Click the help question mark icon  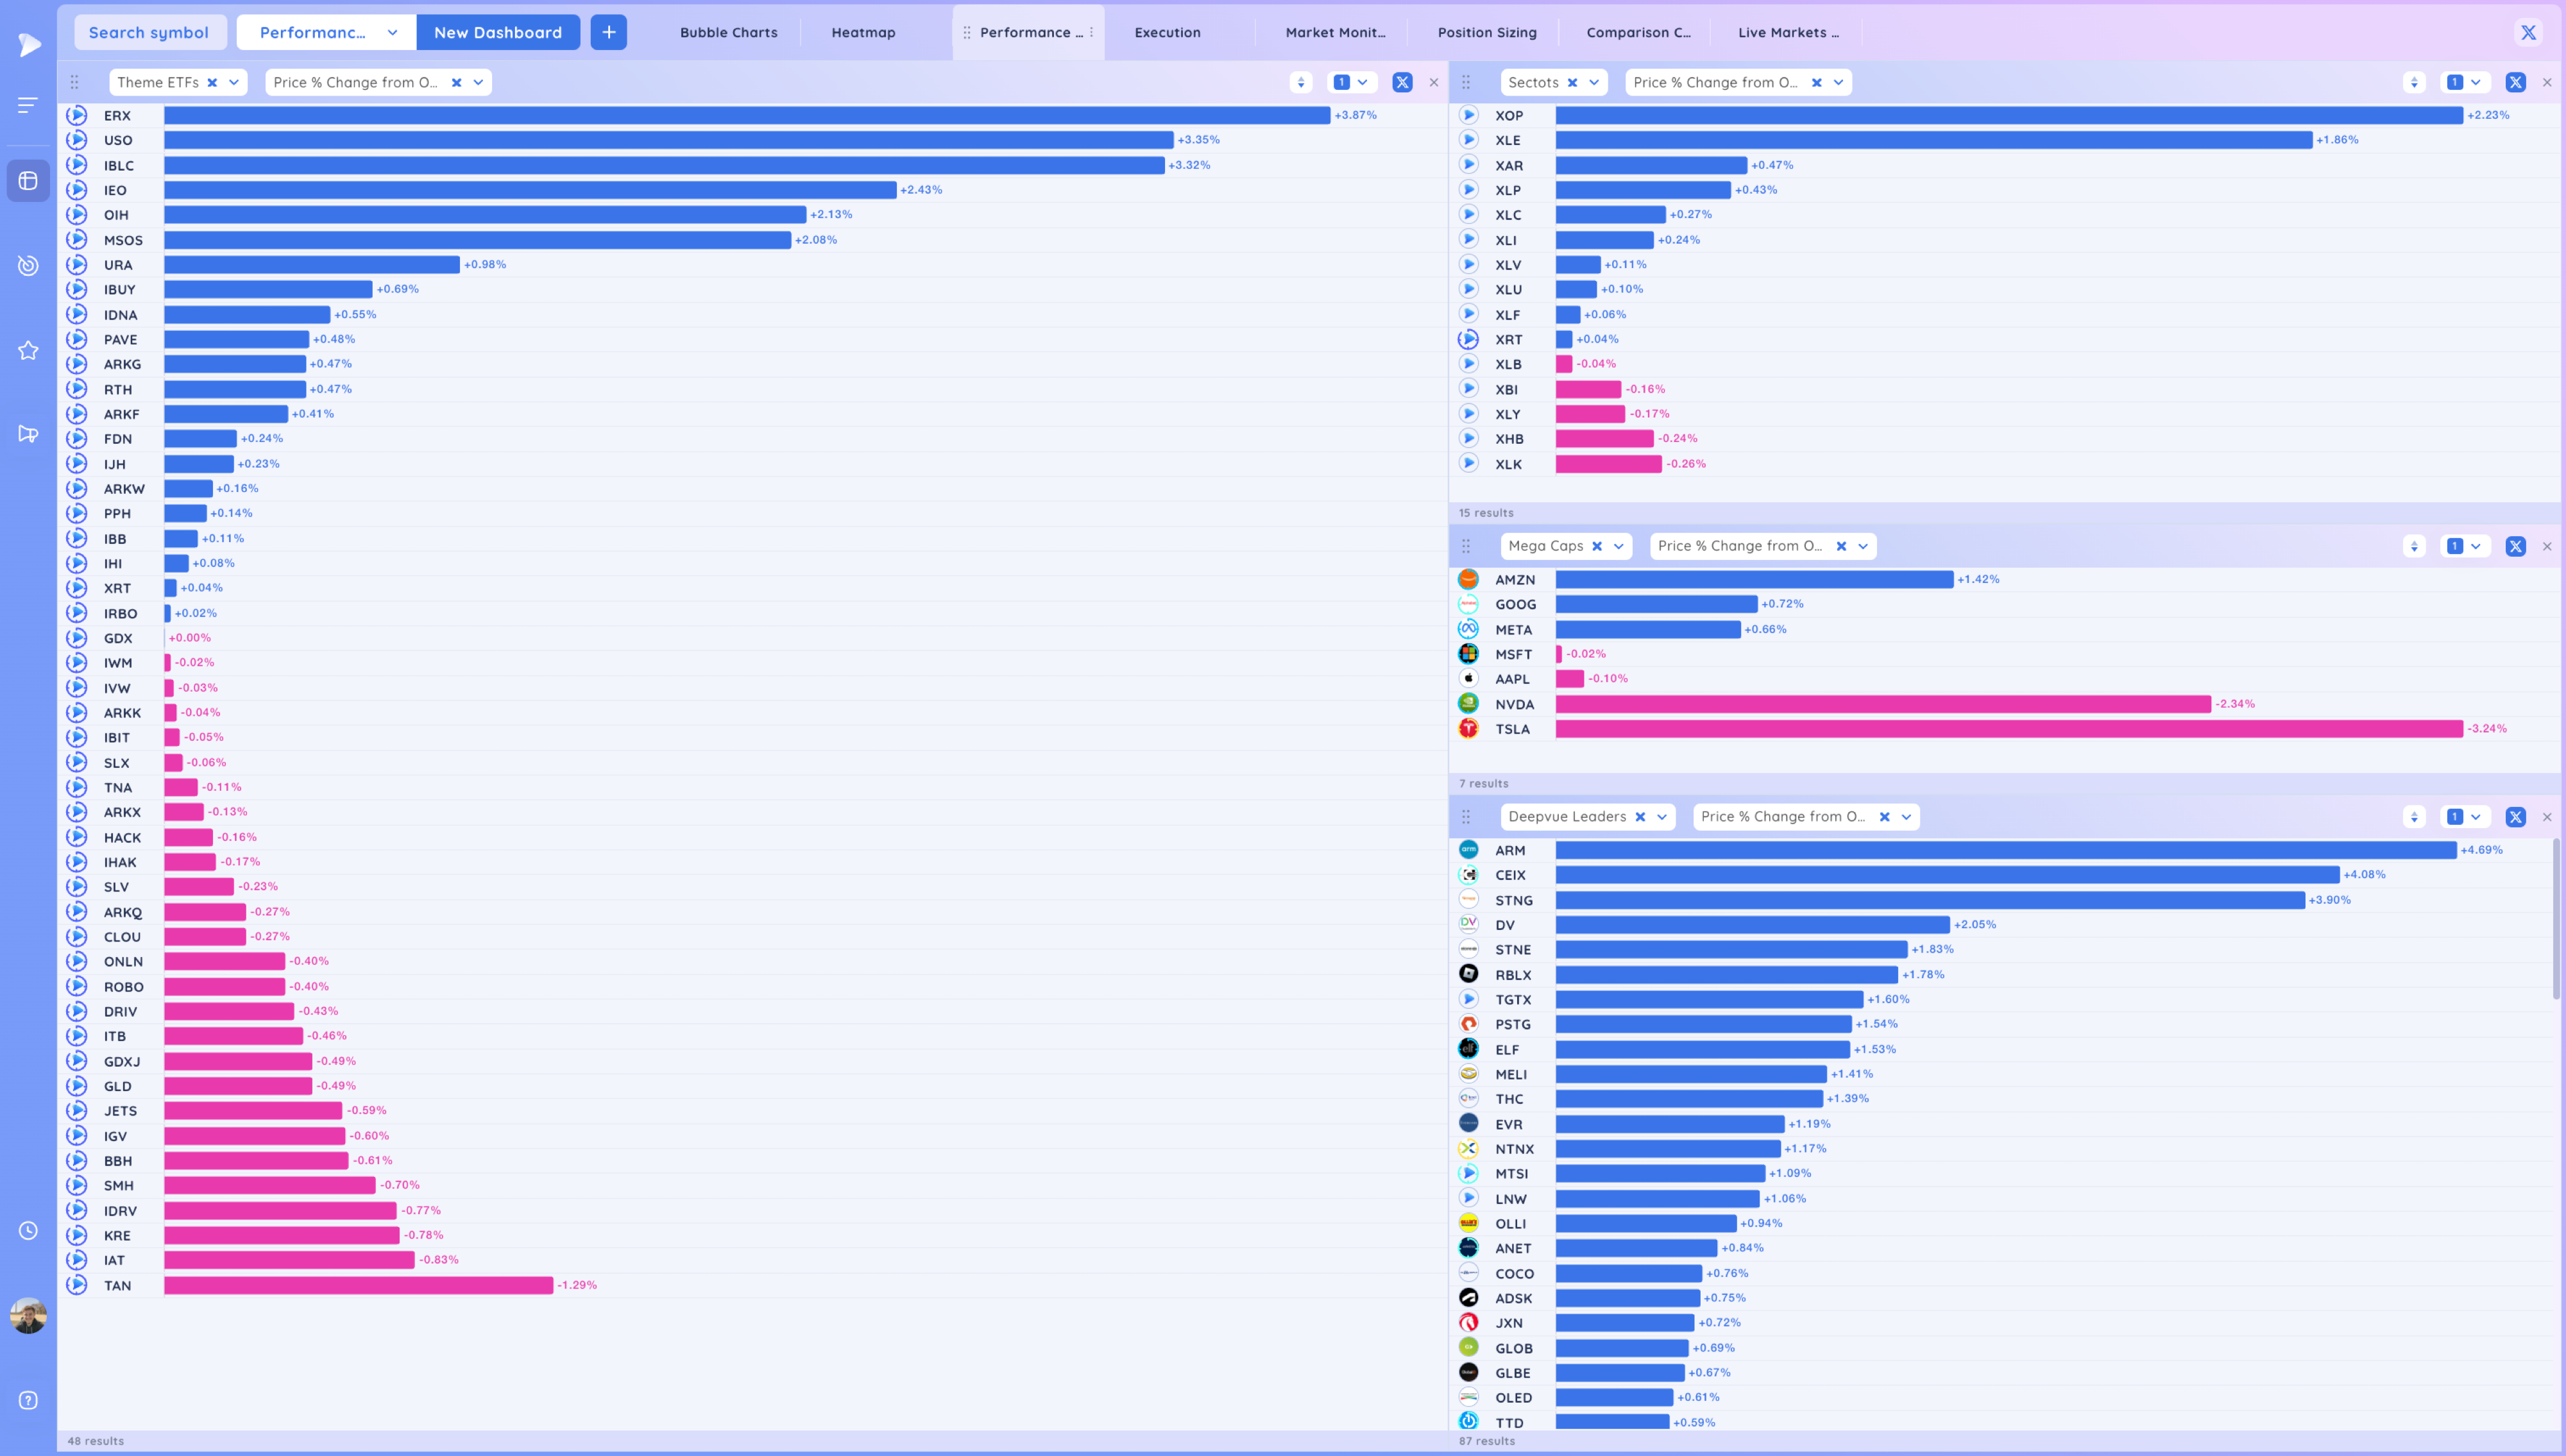click(x=28, y=1400)
